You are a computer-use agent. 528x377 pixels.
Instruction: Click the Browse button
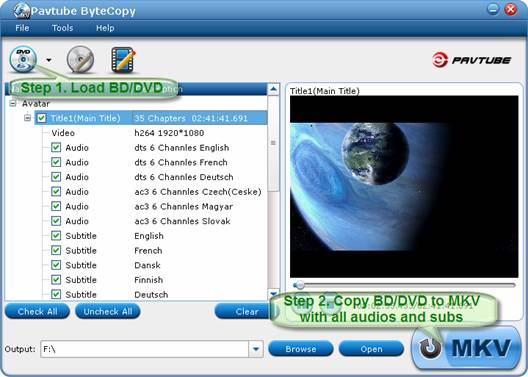(301, 349)
